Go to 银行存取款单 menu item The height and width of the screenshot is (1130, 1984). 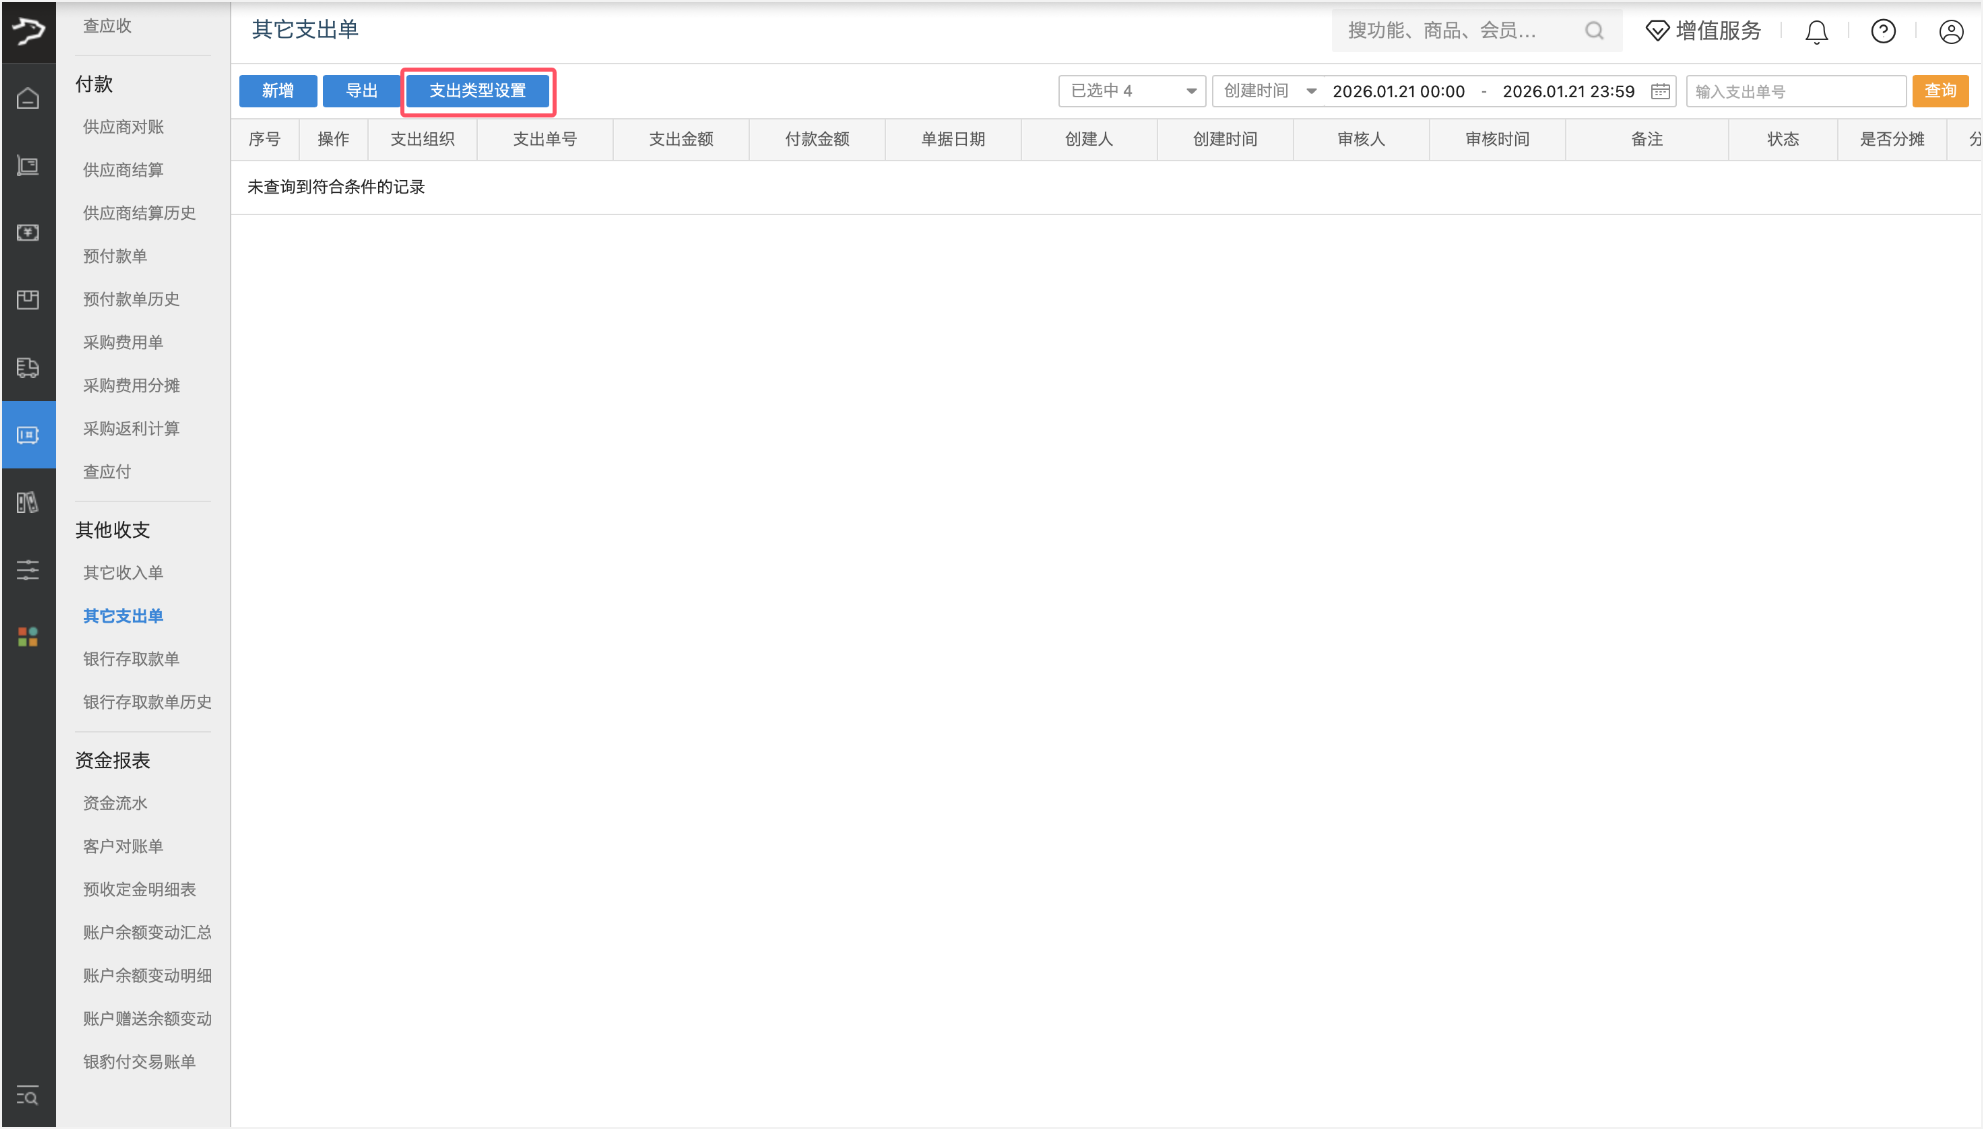tap(131, 659)
